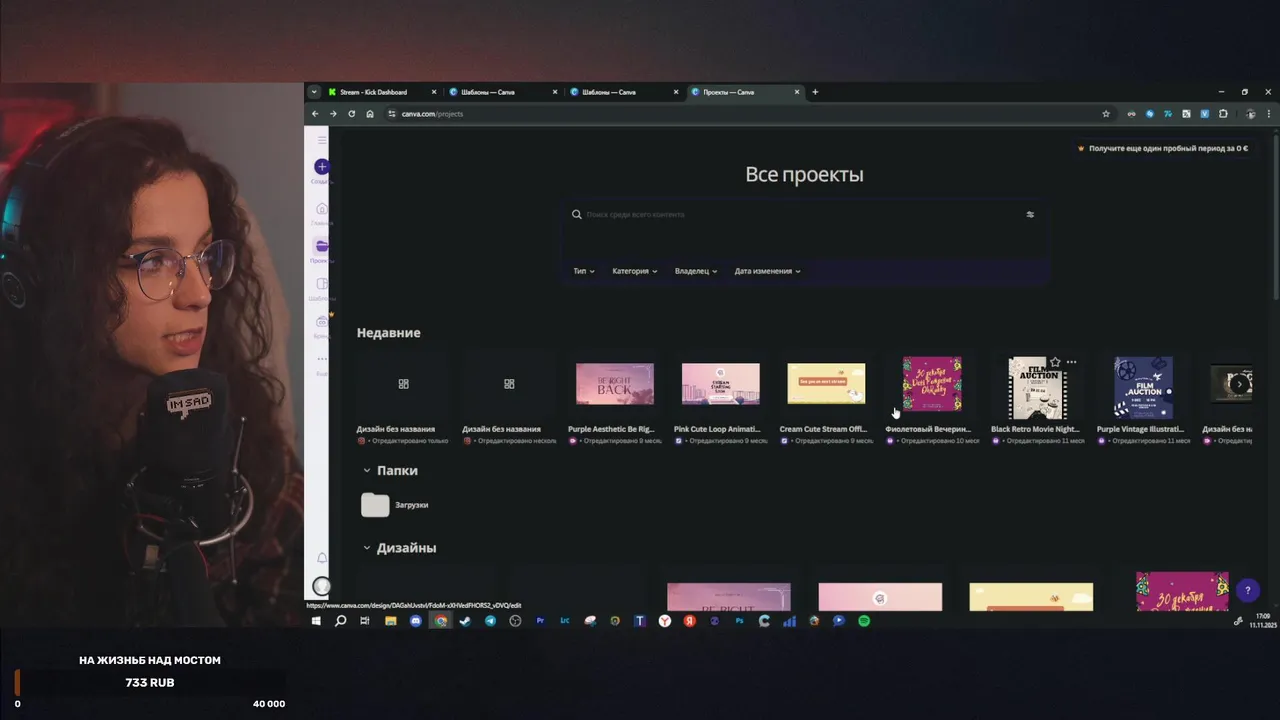Viewport: 1280px width, 720px height.
Task: Open Steam from the taskbar
Action: (x=465, y=621)
